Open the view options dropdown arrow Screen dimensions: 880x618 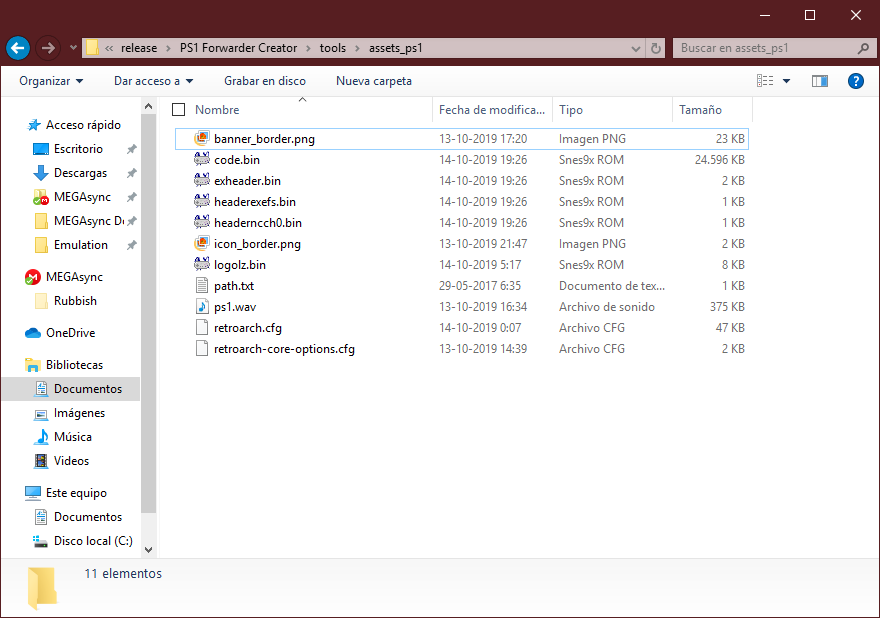pyautogui.click(x=786, y=81)
